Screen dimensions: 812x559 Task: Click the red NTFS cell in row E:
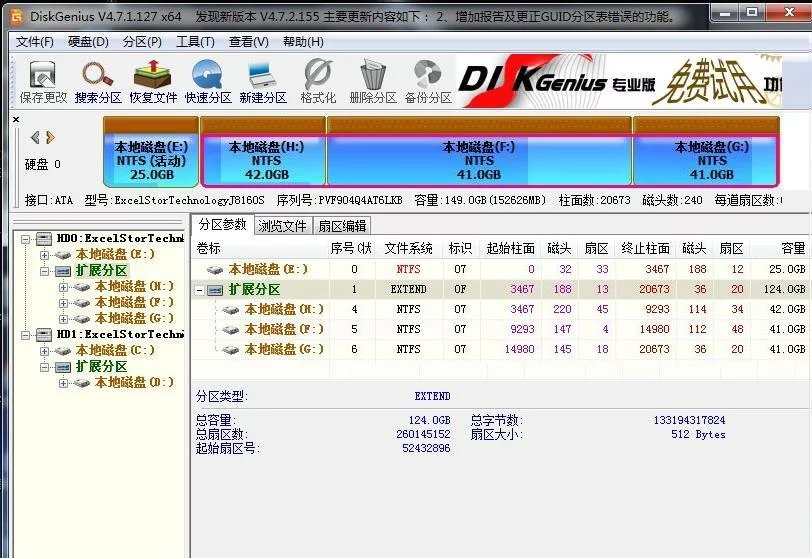pos(409,269)
